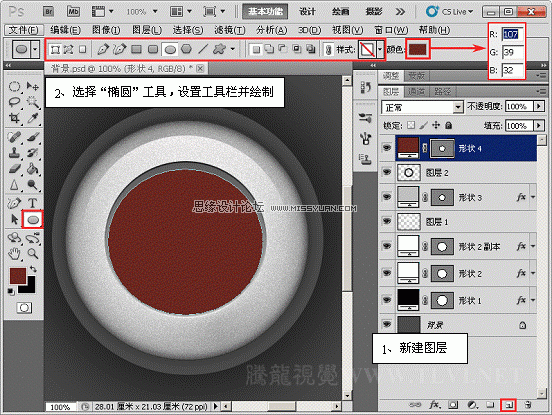
Task: Click the Line shape option
Action: coord(203,49)
